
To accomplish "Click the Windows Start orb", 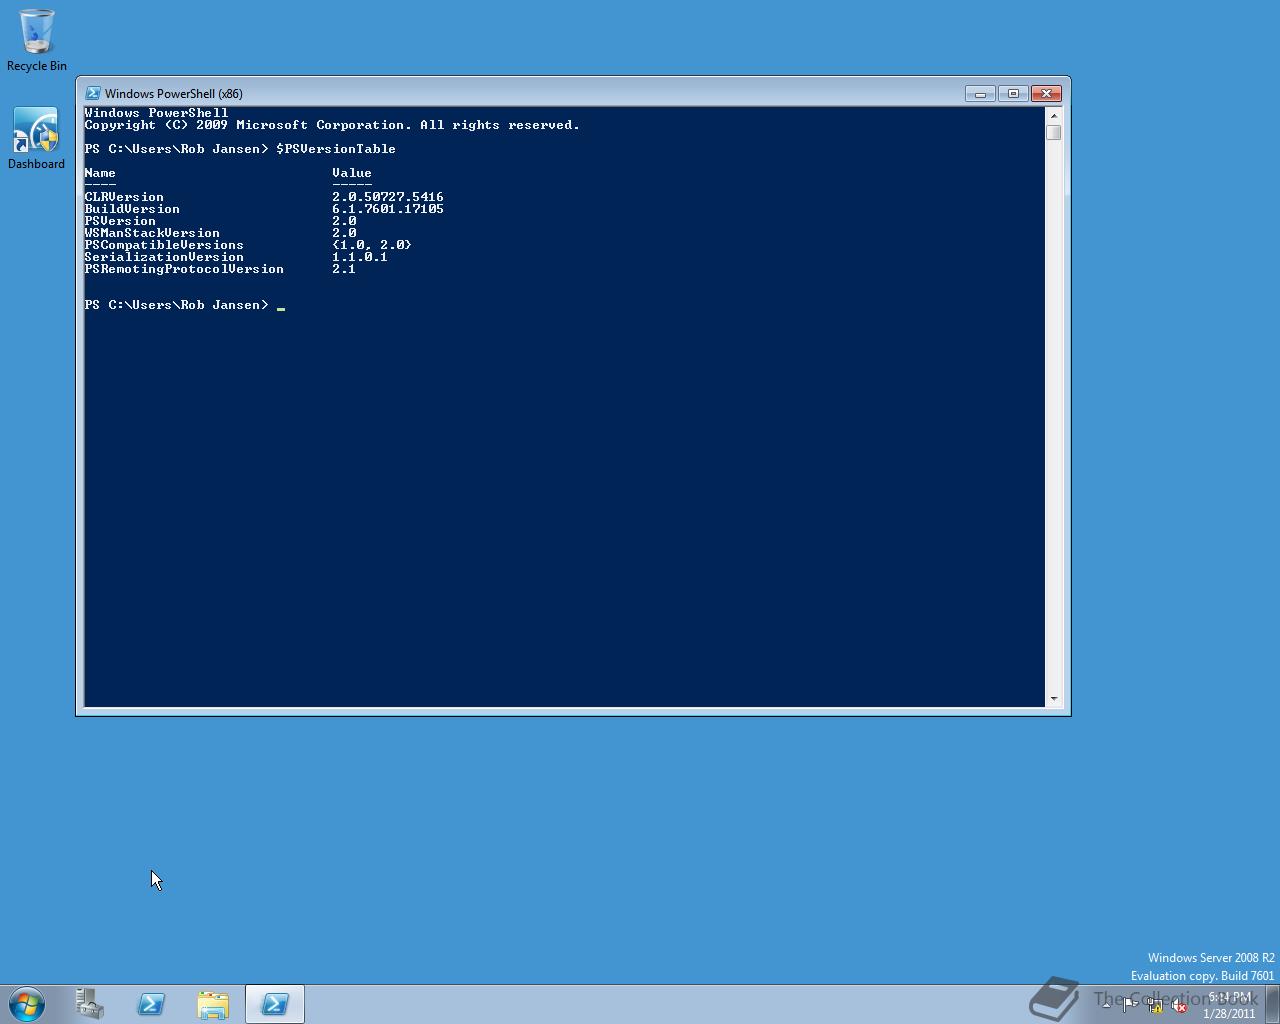I will (x=27, y=1004).
